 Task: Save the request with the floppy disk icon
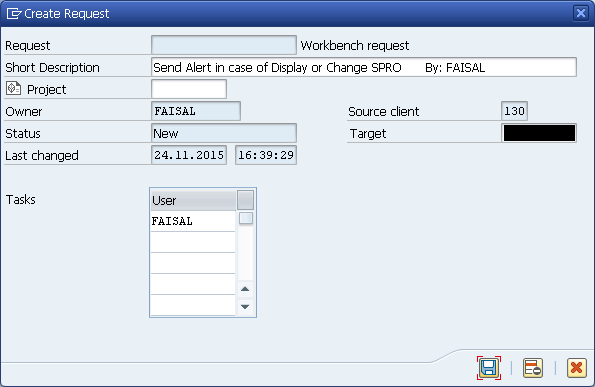[489, 368]
